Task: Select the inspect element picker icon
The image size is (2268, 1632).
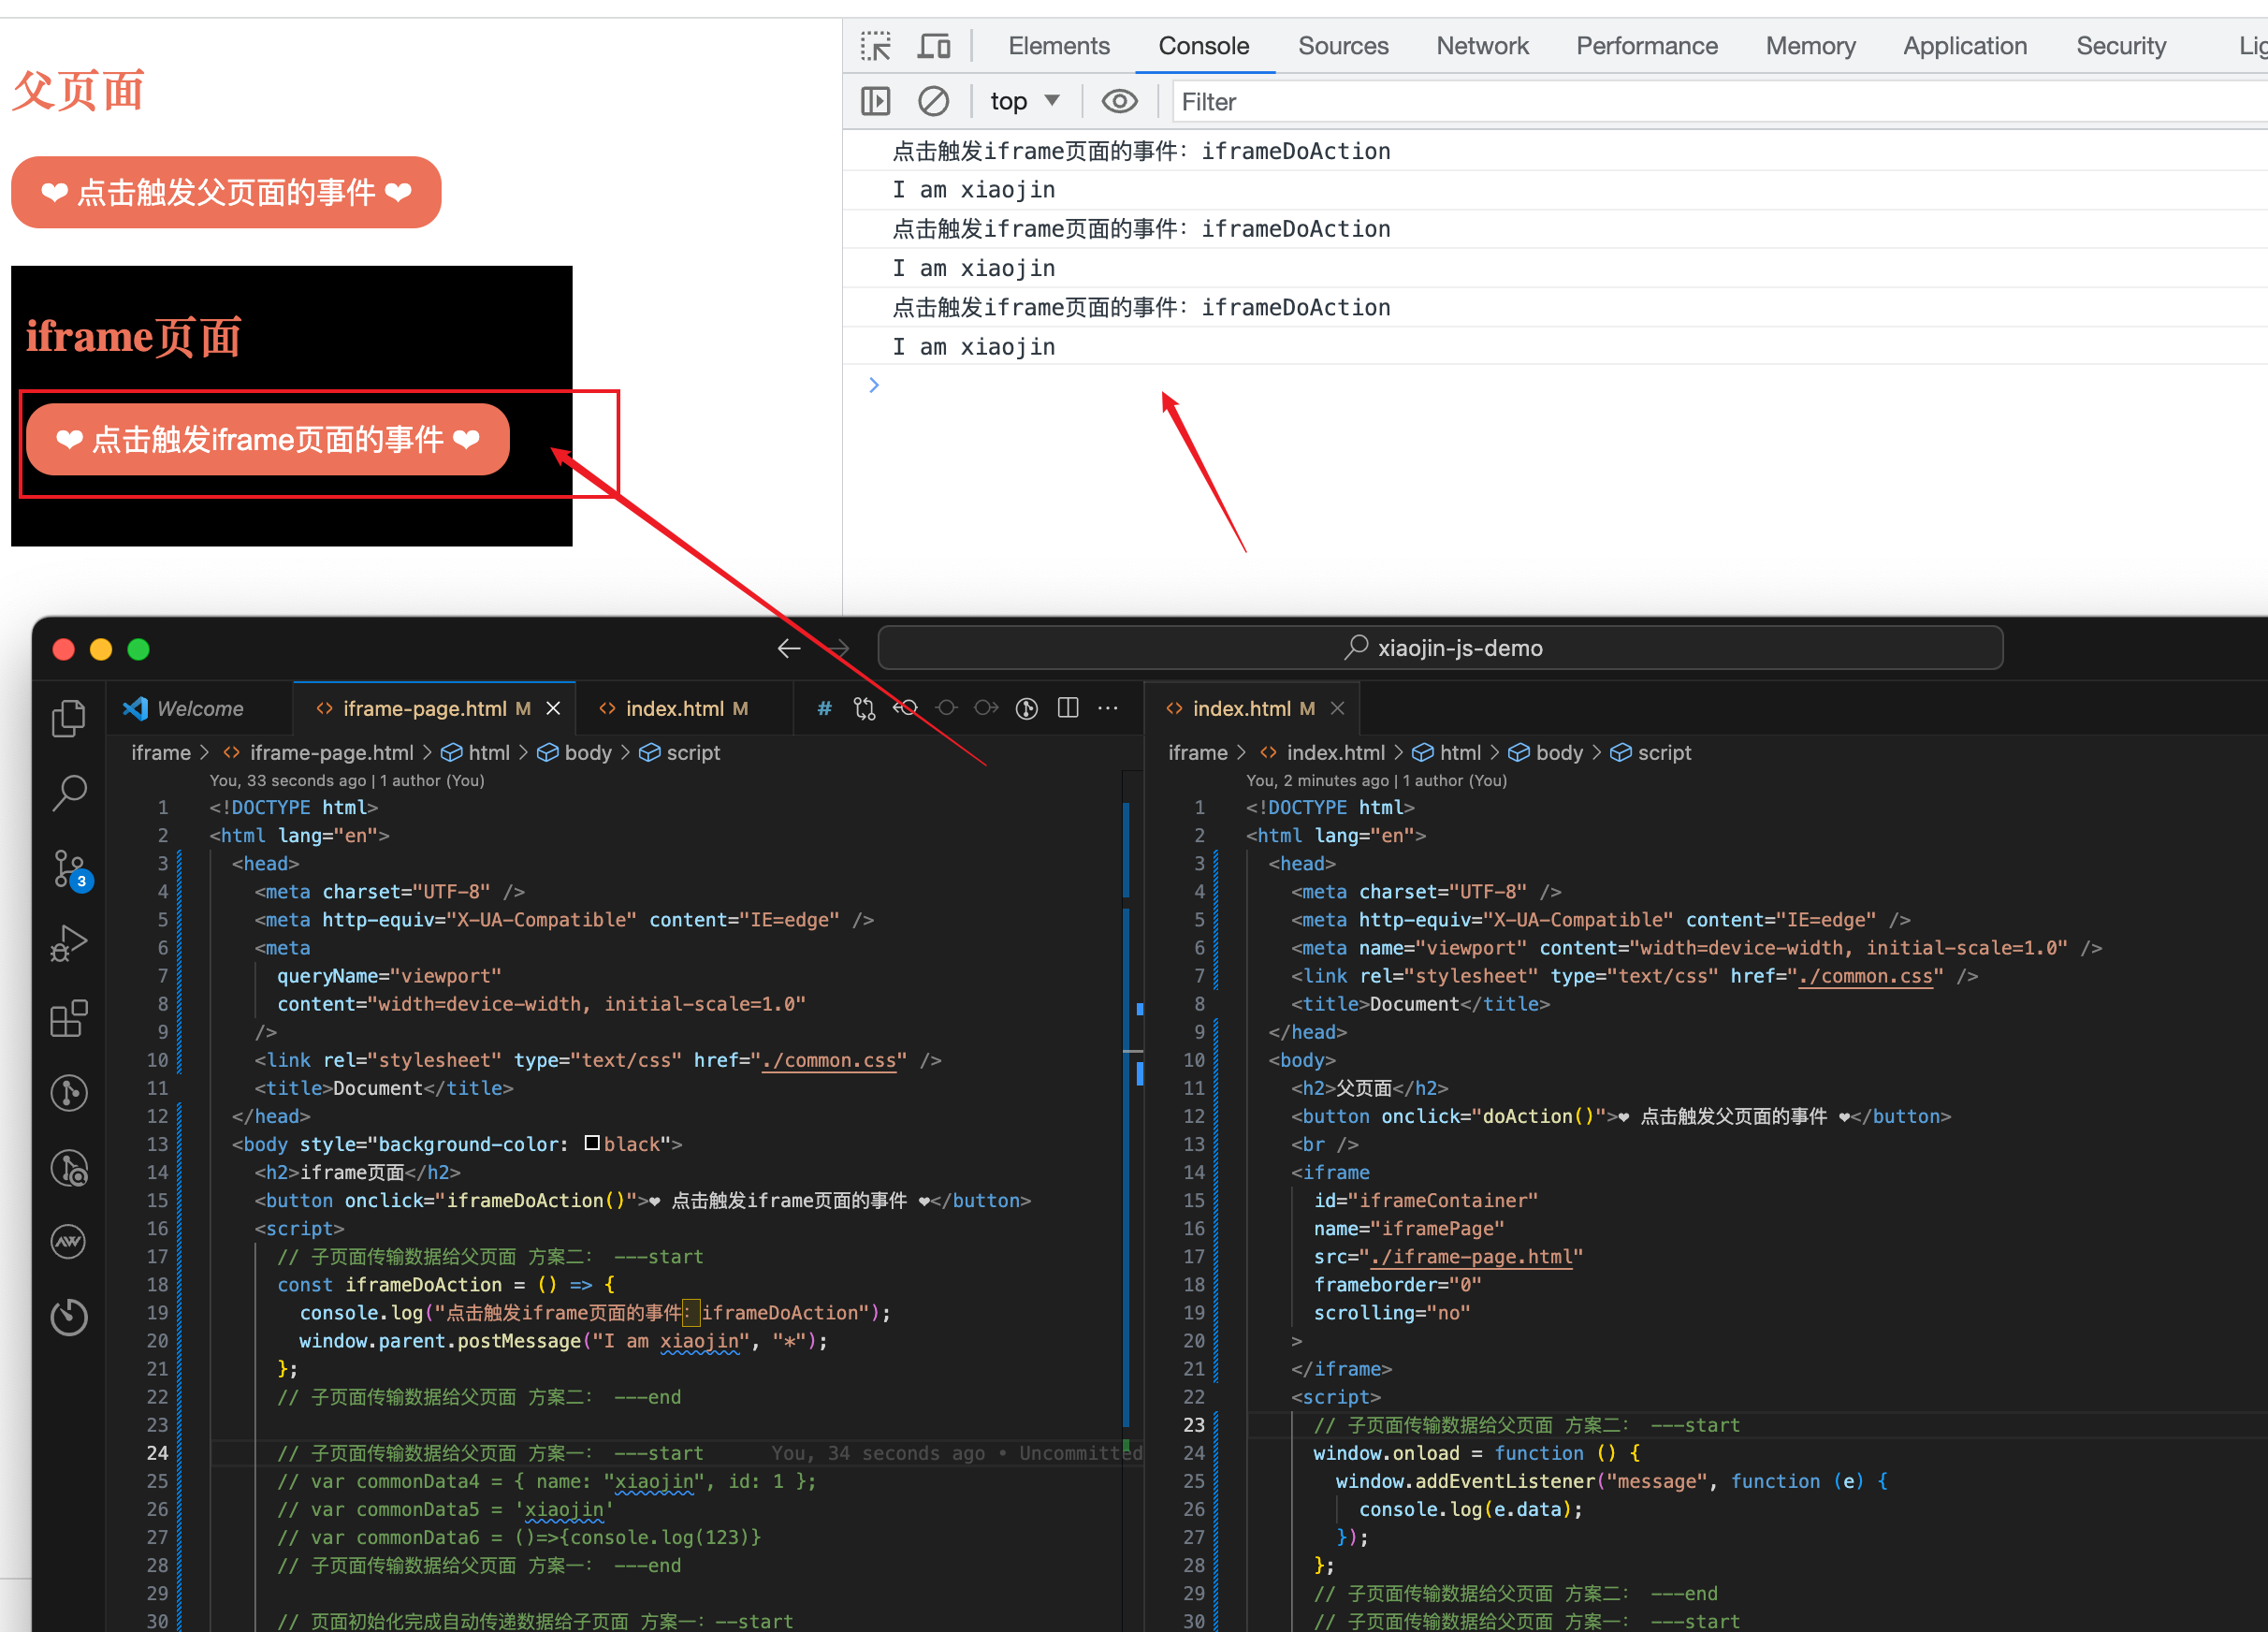Action: click(875, 46)
